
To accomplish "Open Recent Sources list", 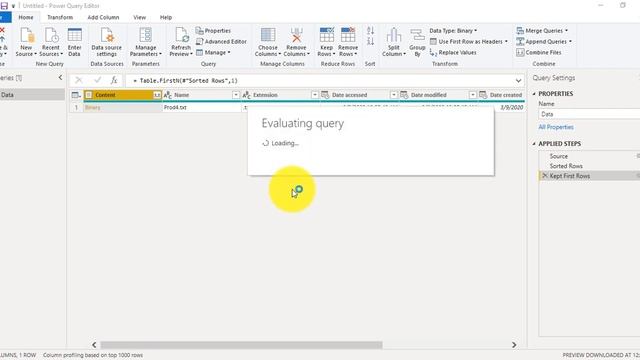I will pyautogui.click(x=51, y=42).
